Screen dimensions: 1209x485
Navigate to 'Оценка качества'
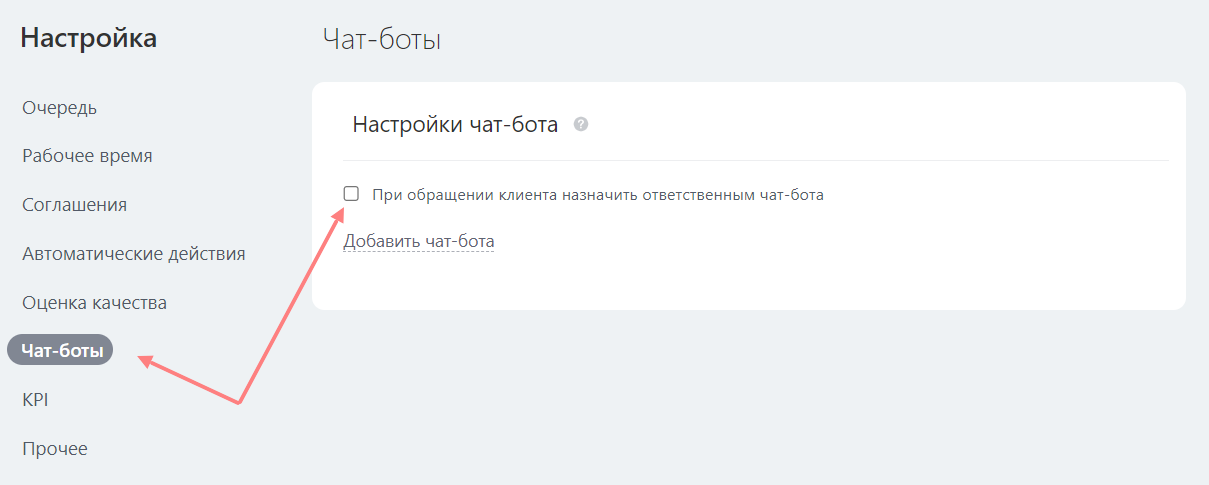[x=94, y=302]
